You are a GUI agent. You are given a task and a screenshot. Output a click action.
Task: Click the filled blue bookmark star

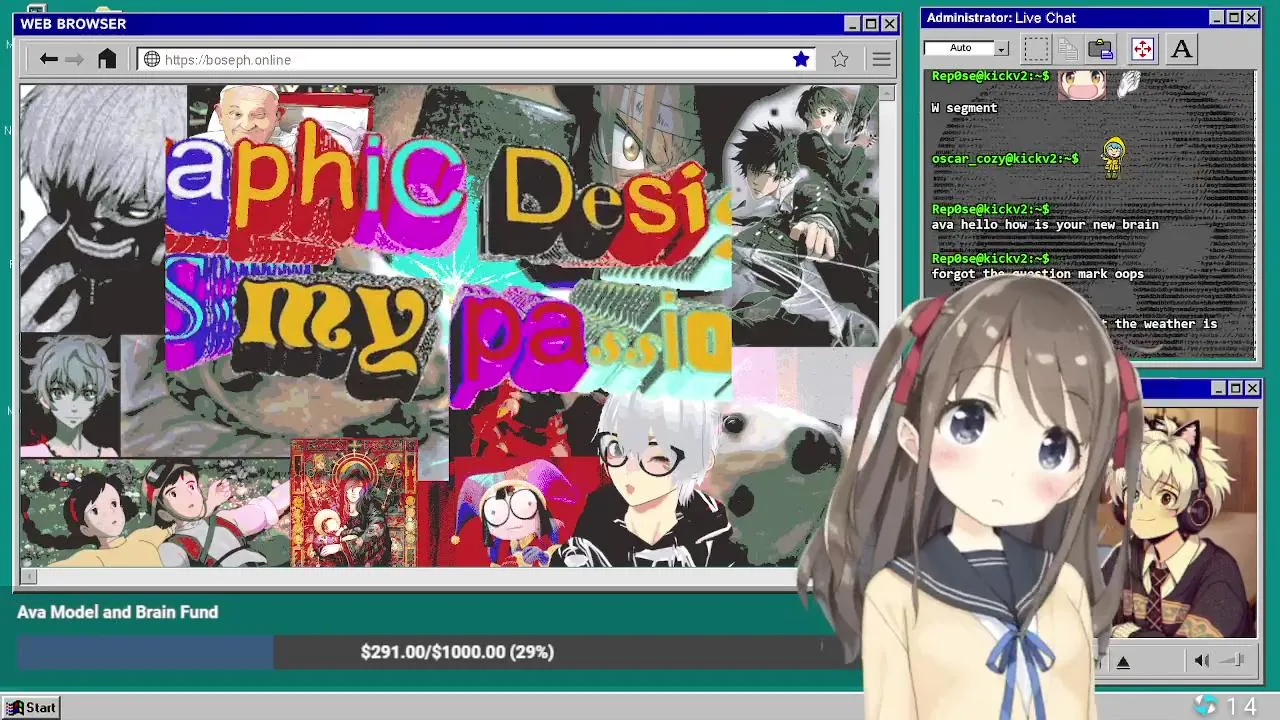click(801, 59)
